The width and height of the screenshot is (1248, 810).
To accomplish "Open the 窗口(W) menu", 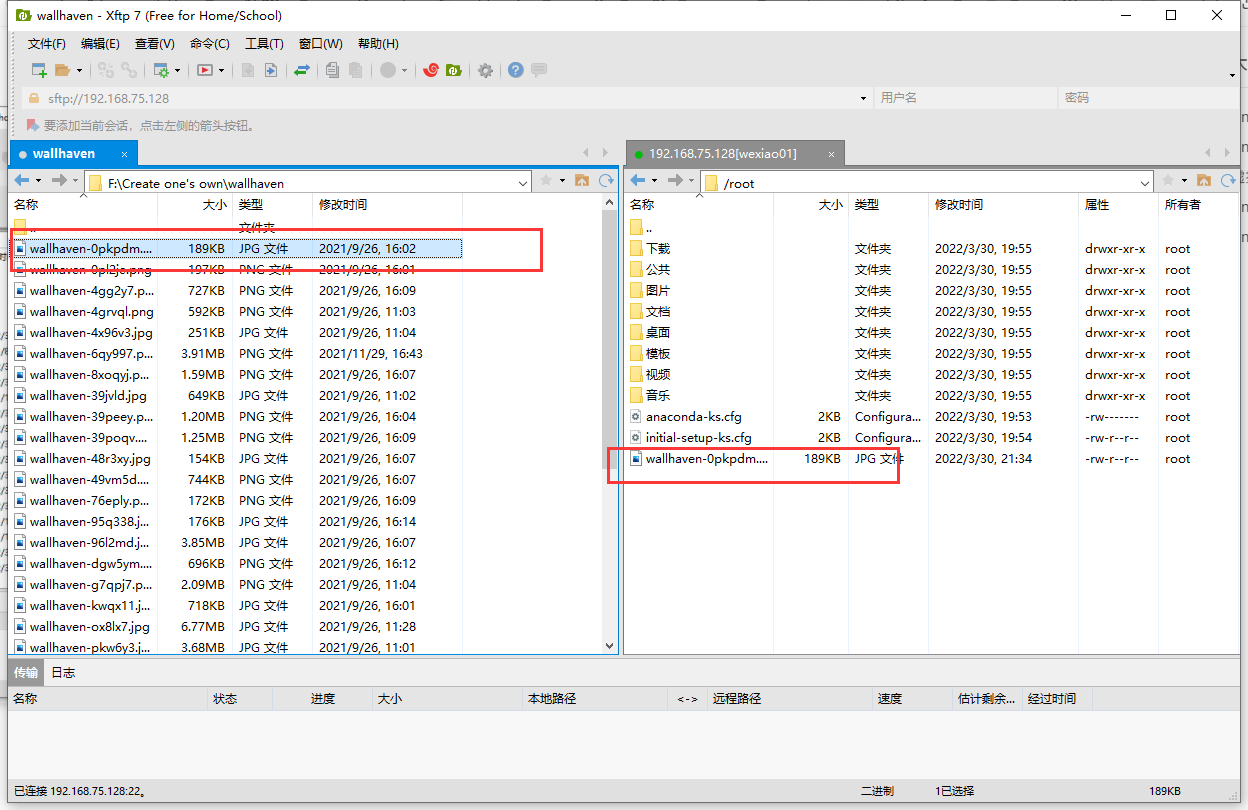I will point(320,44).
